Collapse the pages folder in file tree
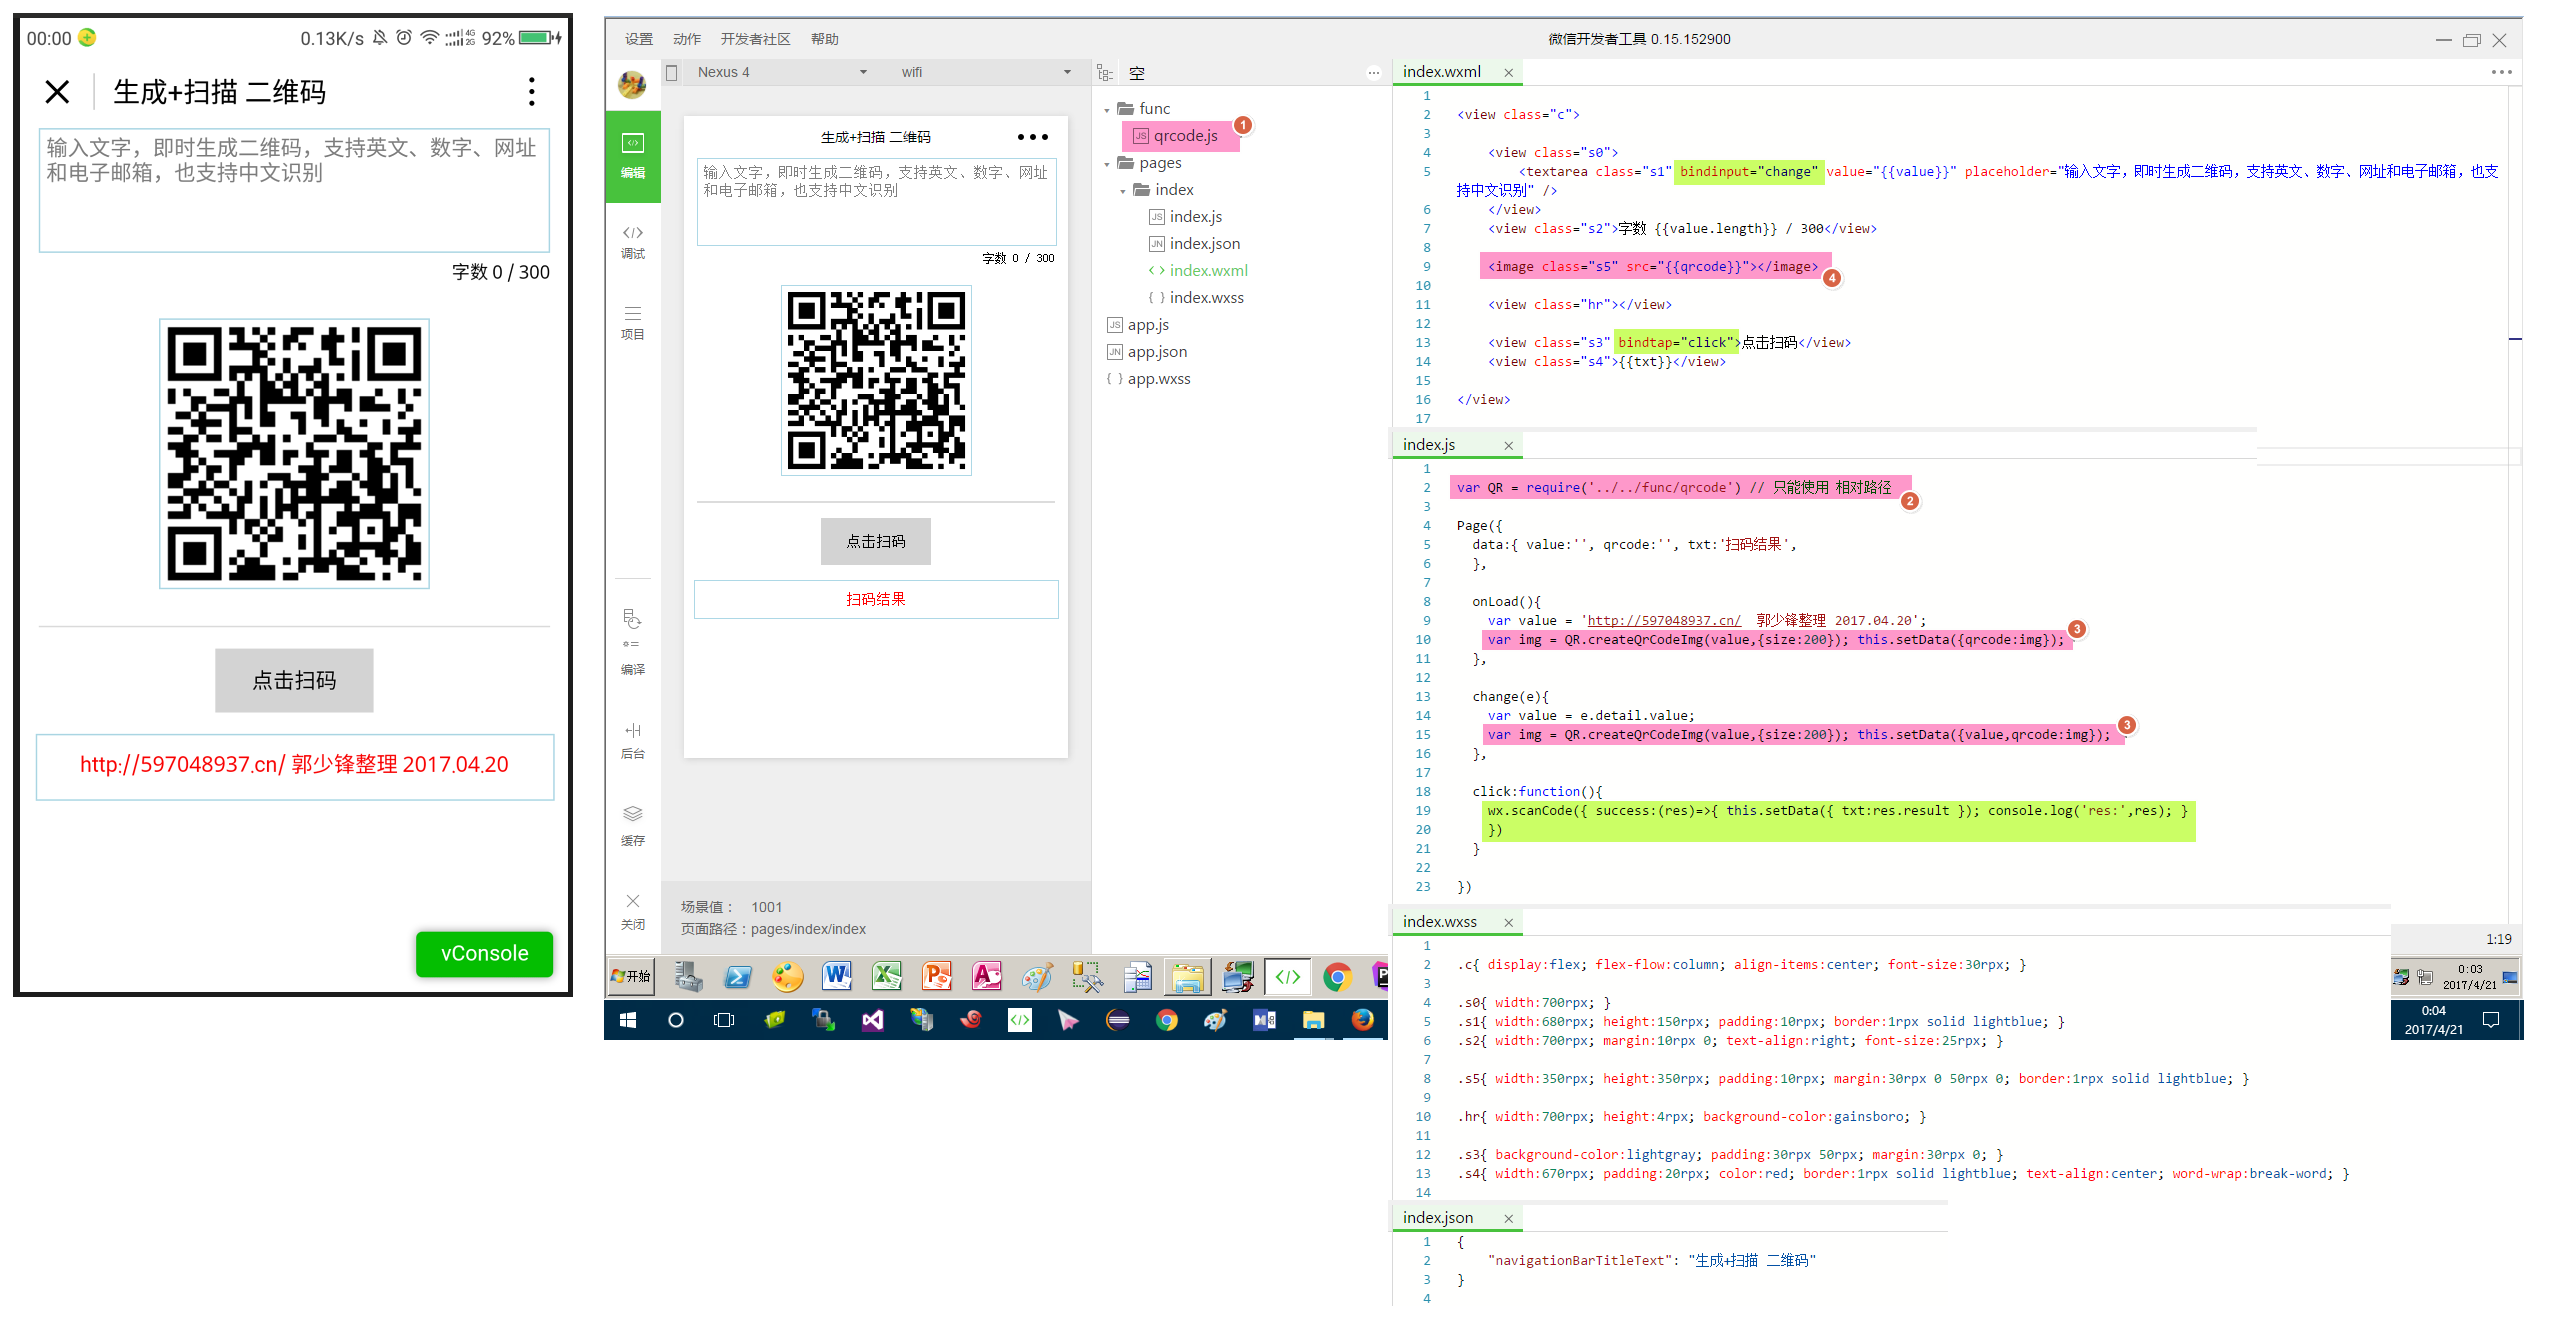 (x=1107, y=163)
